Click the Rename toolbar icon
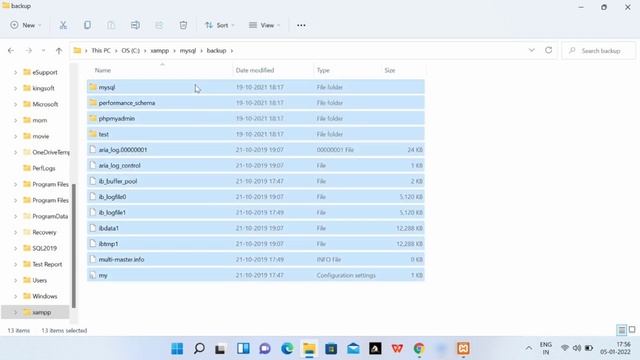Screen dimensions: 640x360 pos(135,25)
